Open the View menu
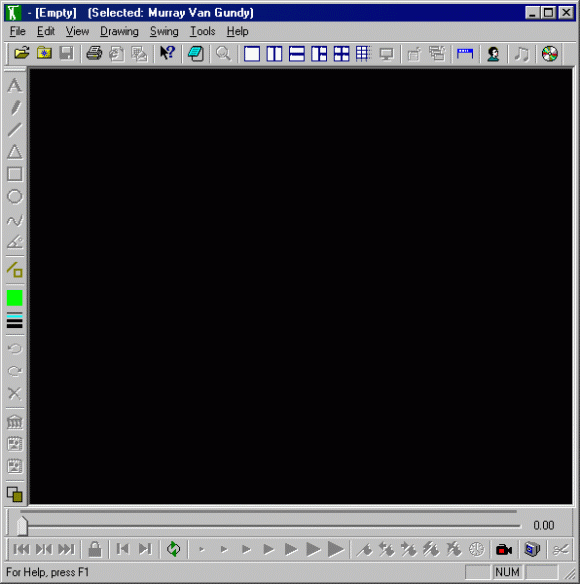The image size is (580, 584). (77, 32)
